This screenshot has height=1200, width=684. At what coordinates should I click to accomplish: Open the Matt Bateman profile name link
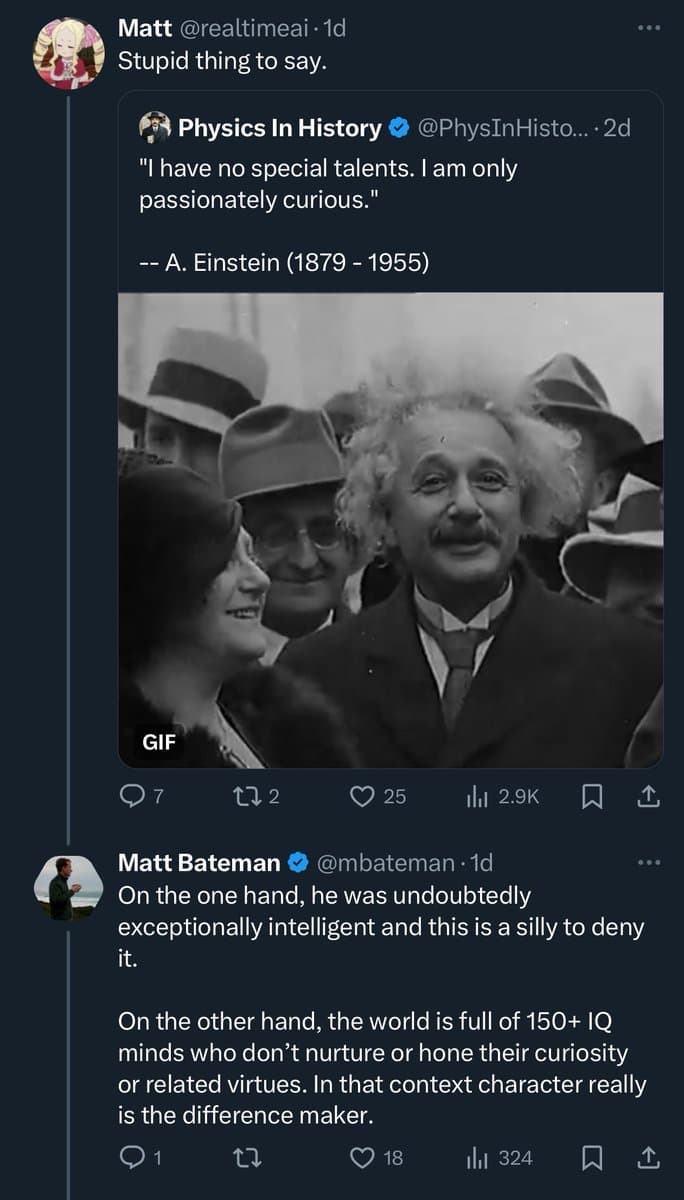tap(199, 862)
